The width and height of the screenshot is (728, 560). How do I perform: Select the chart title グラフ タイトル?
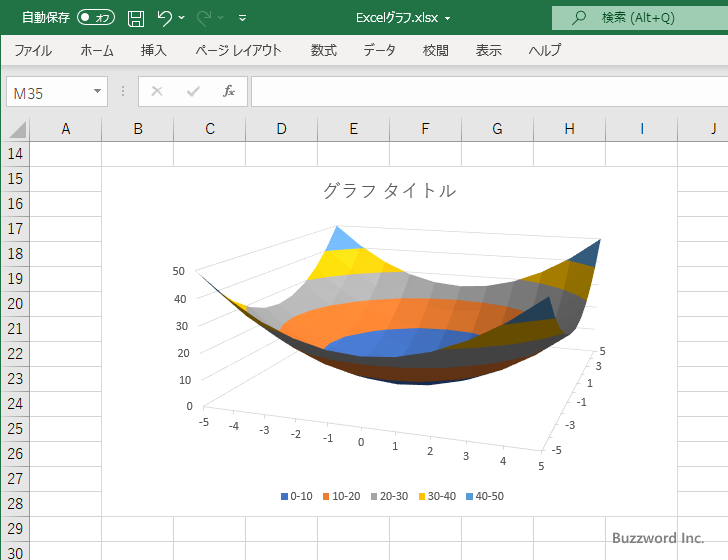389,190
